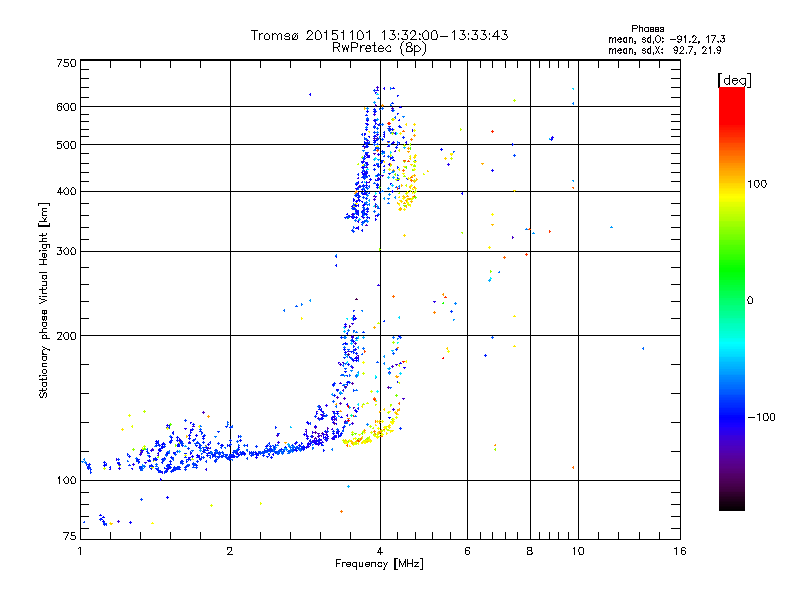Click the 'RwPretec (8p)' subtitle
The height and width of the screenshot is (600, 800).
379,48
